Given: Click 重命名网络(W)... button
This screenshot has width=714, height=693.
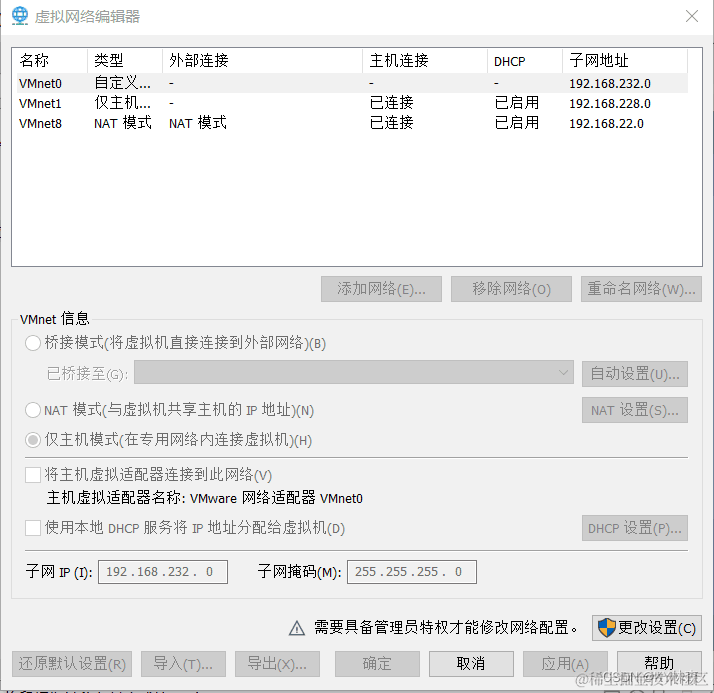Looking at the screenshot, I should [x=641, y=289].
